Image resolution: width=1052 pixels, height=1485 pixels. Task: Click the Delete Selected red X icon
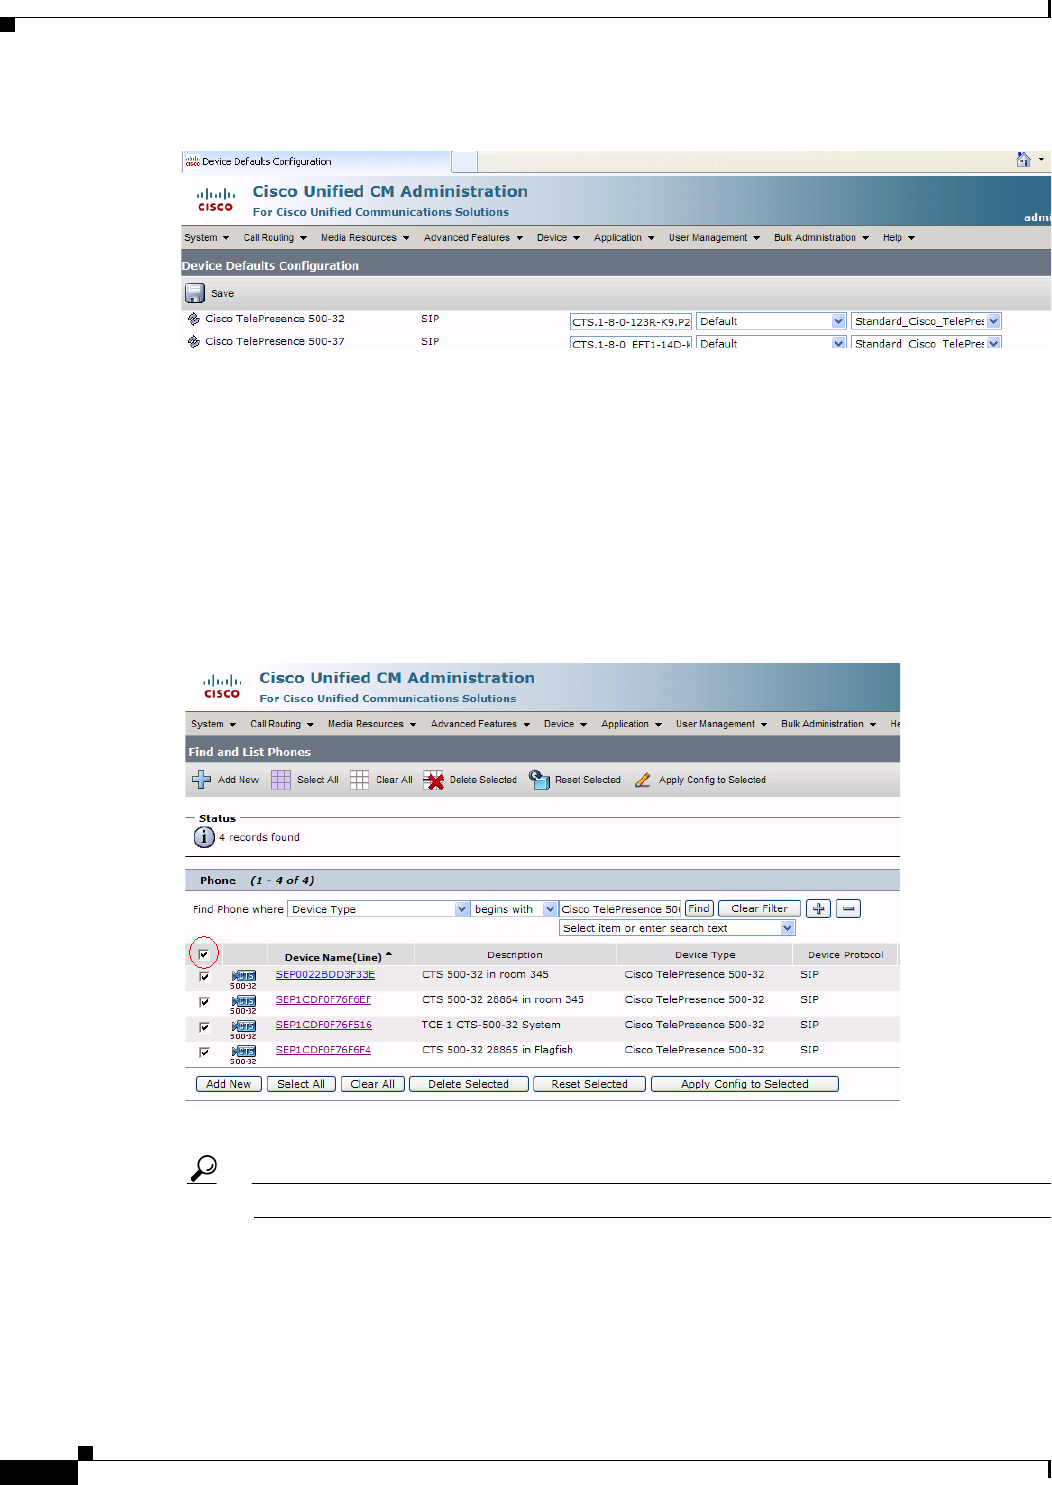click(x=433, y=780)
